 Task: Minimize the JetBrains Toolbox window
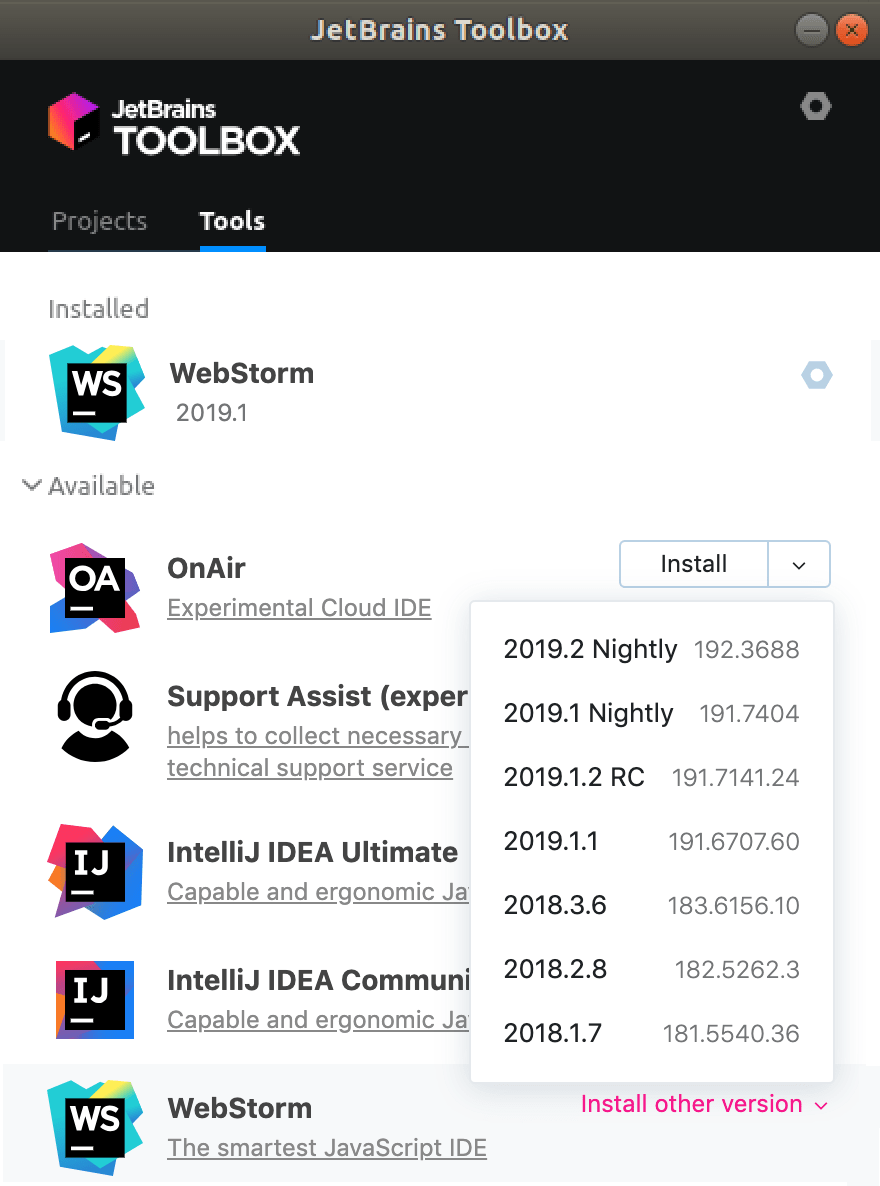(x=811, y=30)
